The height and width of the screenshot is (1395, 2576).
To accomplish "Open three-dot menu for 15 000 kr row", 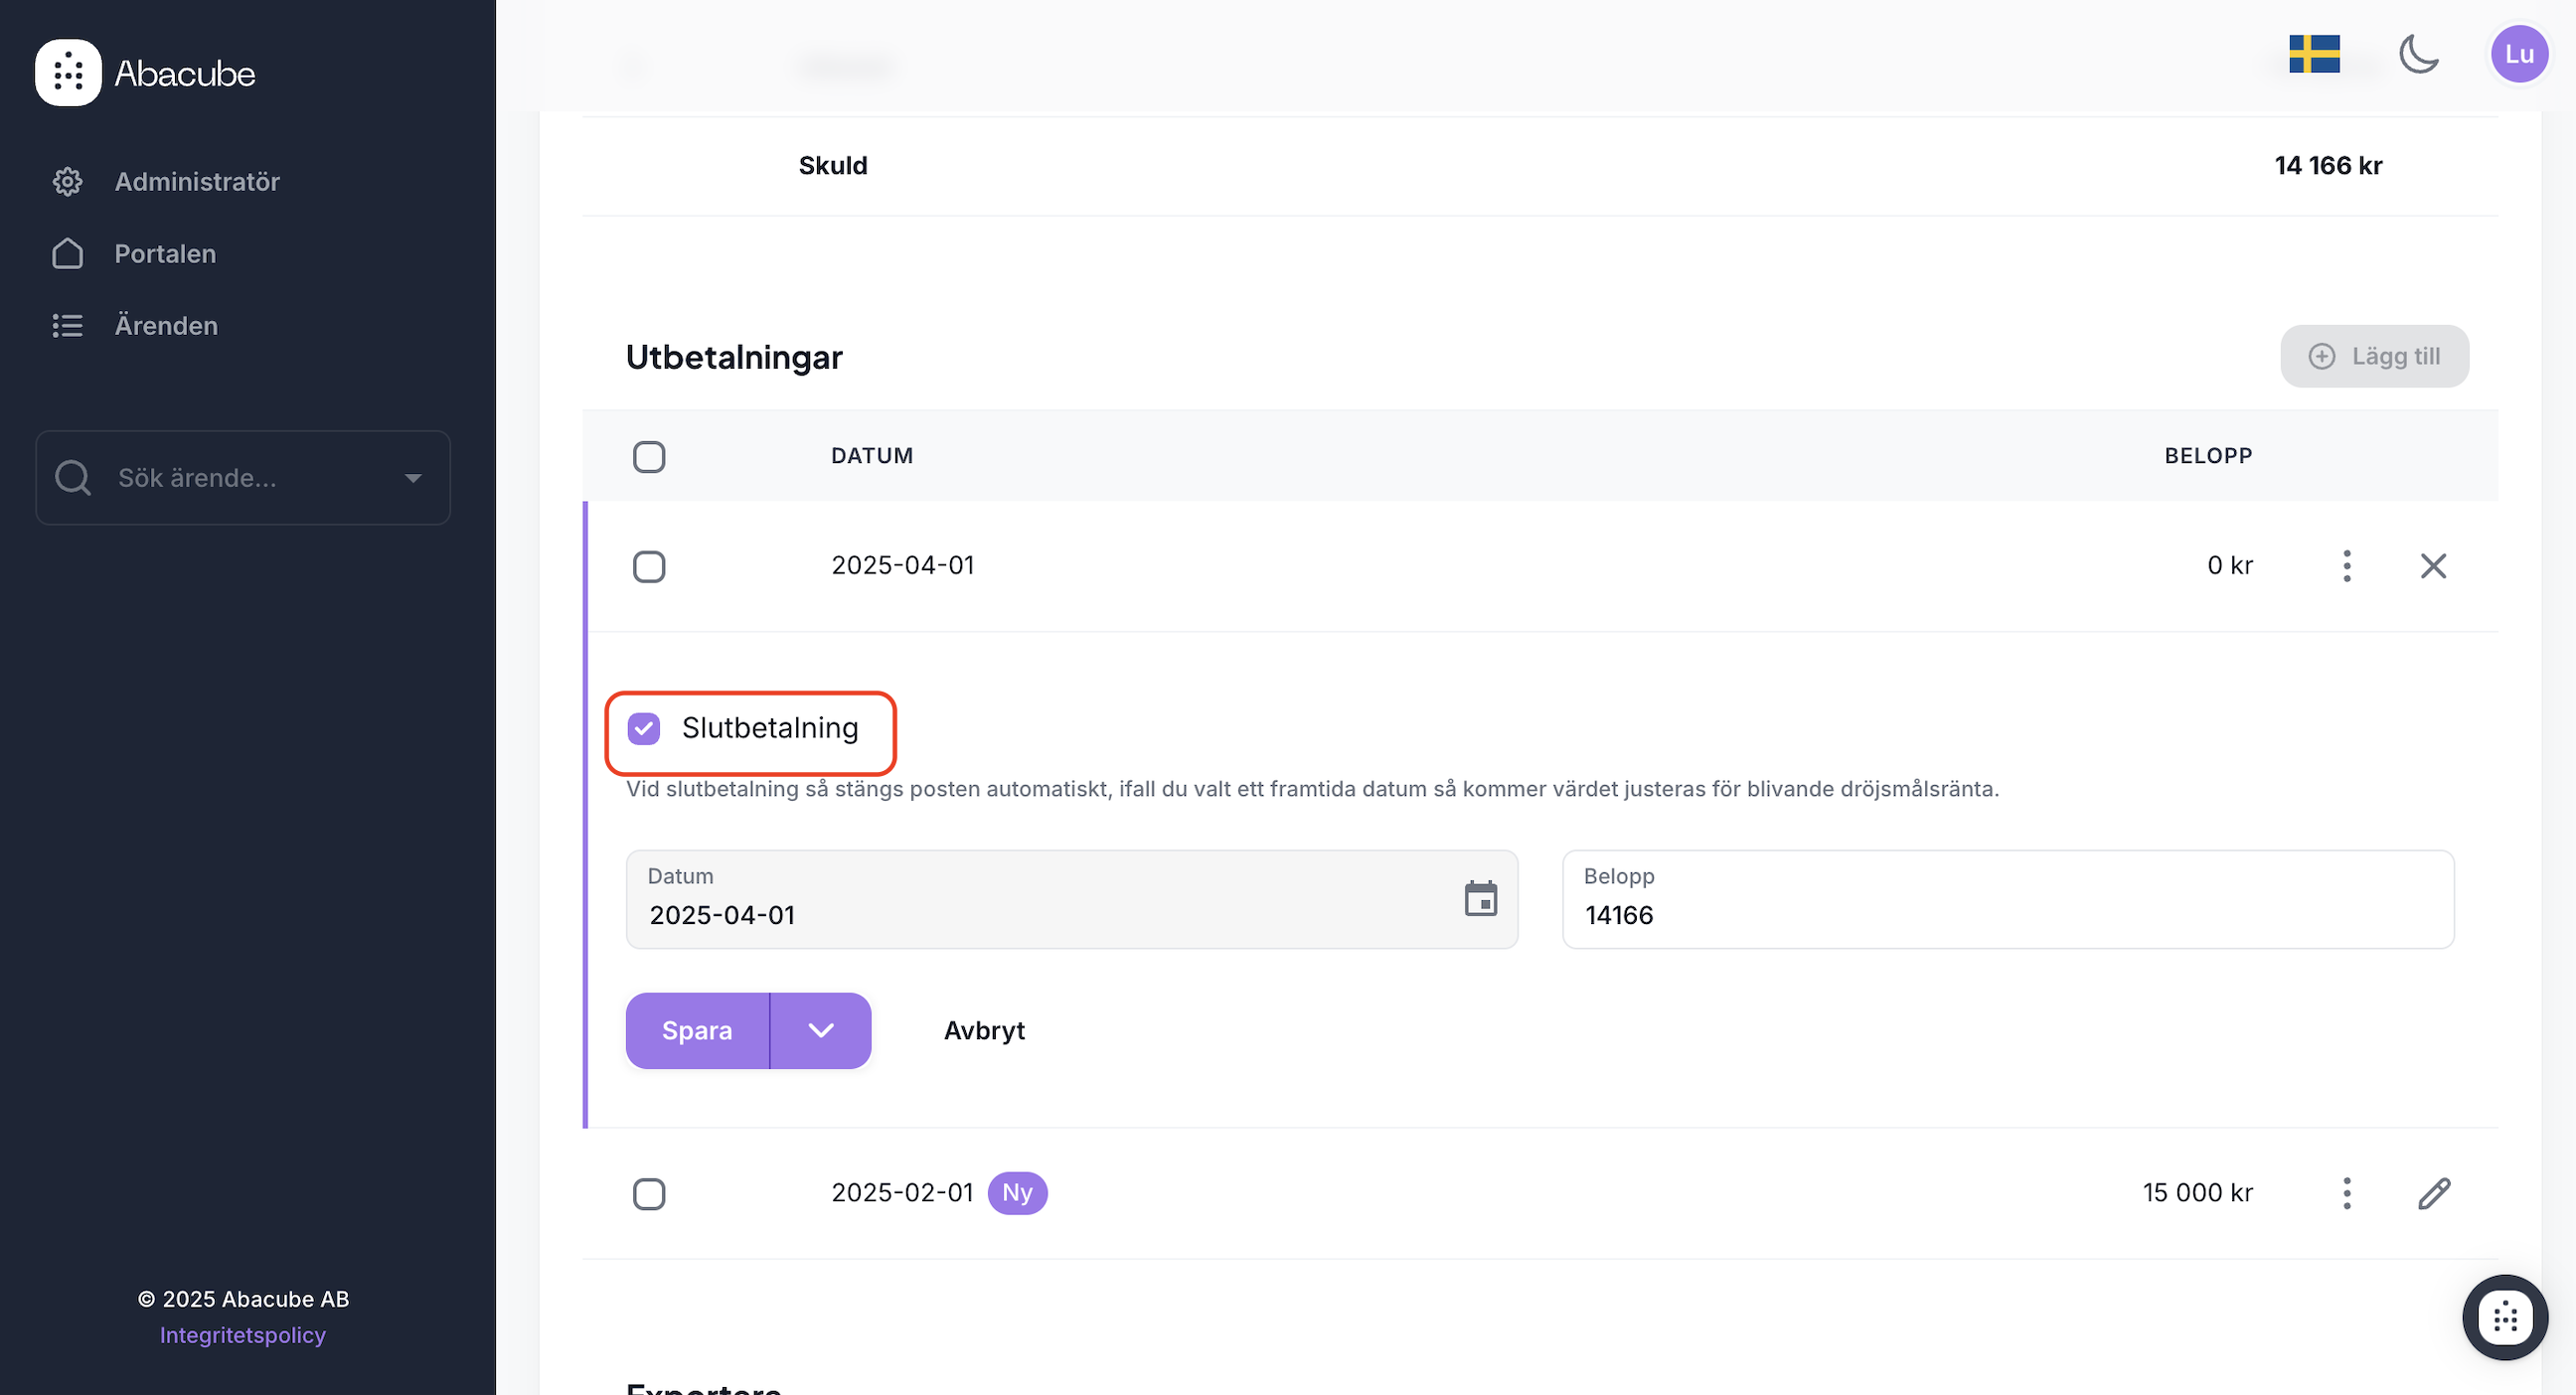I will (x=2346, y=1193).
